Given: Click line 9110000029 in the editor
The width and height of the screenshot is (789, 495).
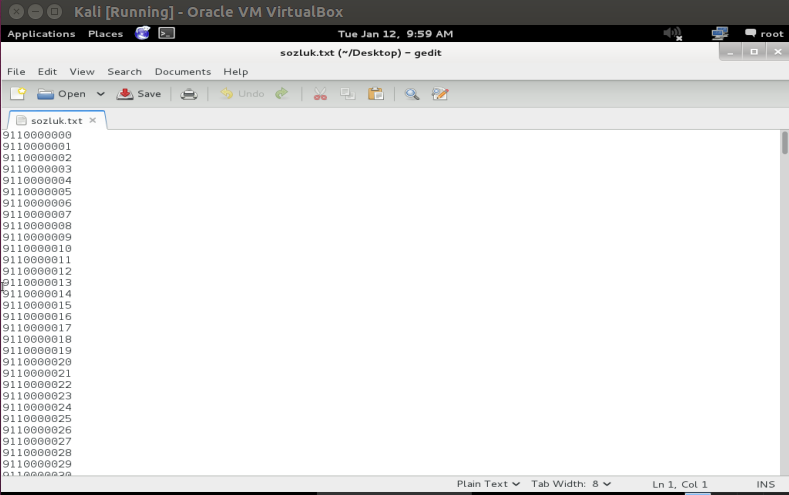Looking at the screenshot, I should [37, 464].
